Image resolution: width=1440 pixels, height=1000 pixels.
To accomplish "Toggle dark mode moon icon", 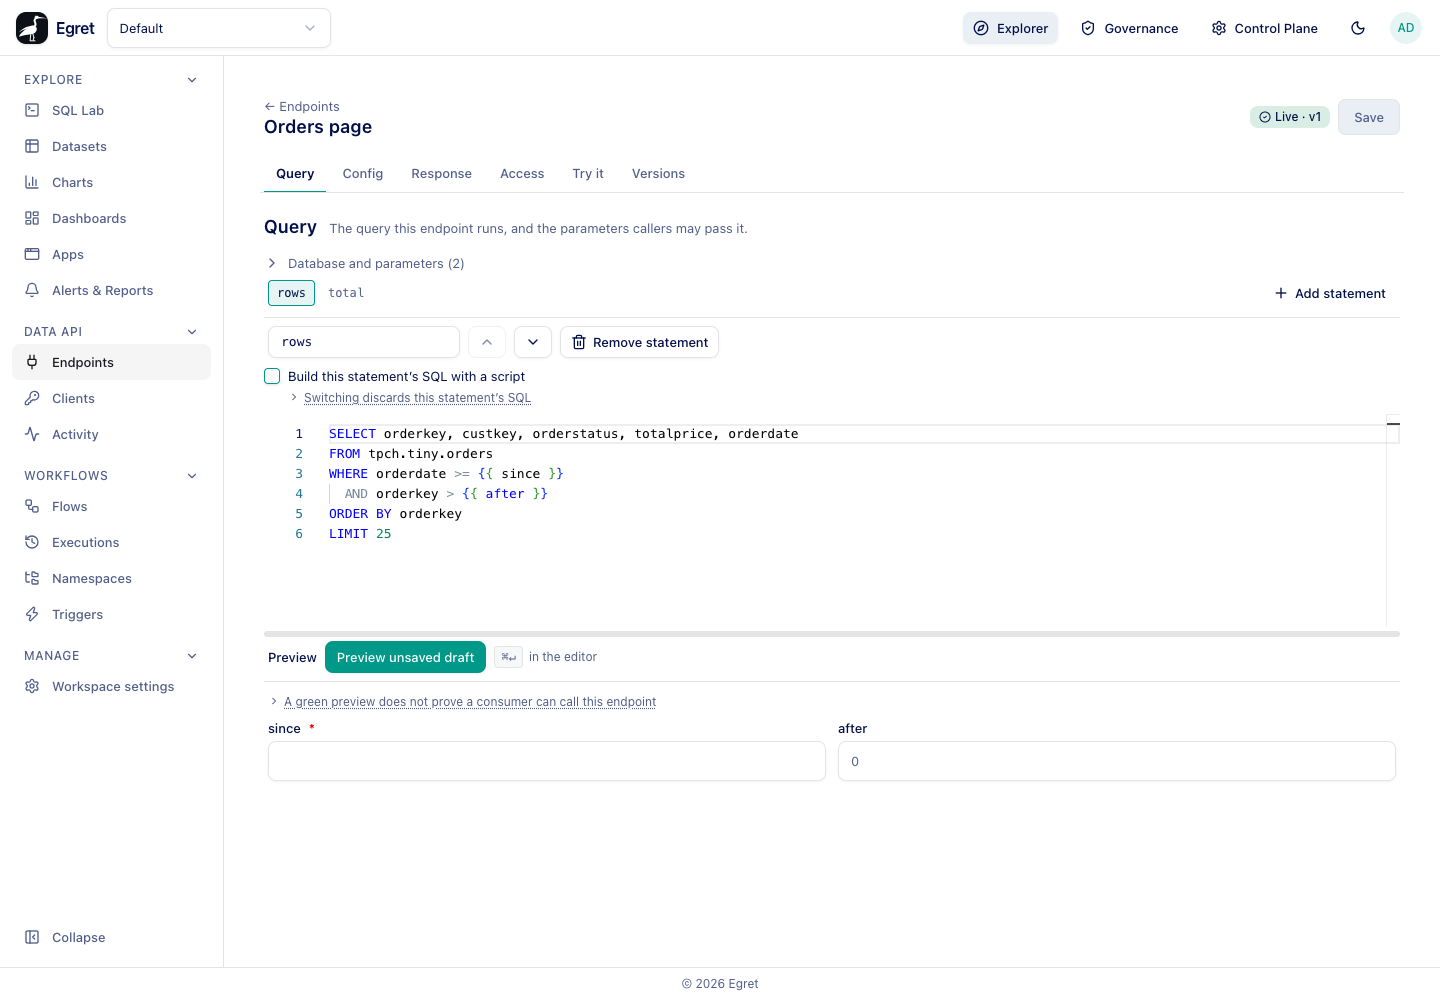I will click(1358, 28).
